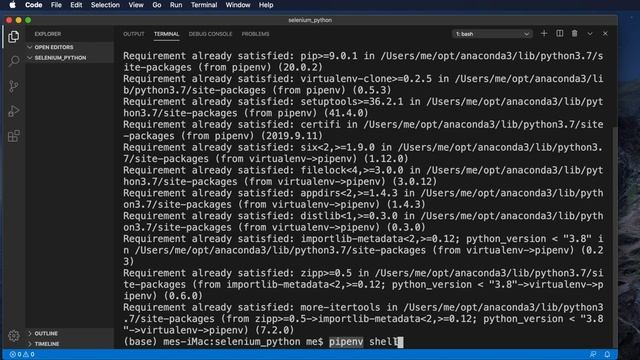Viewport: 640px width, 360px height.
Task: Open the Apple menu
Action: 13,5
